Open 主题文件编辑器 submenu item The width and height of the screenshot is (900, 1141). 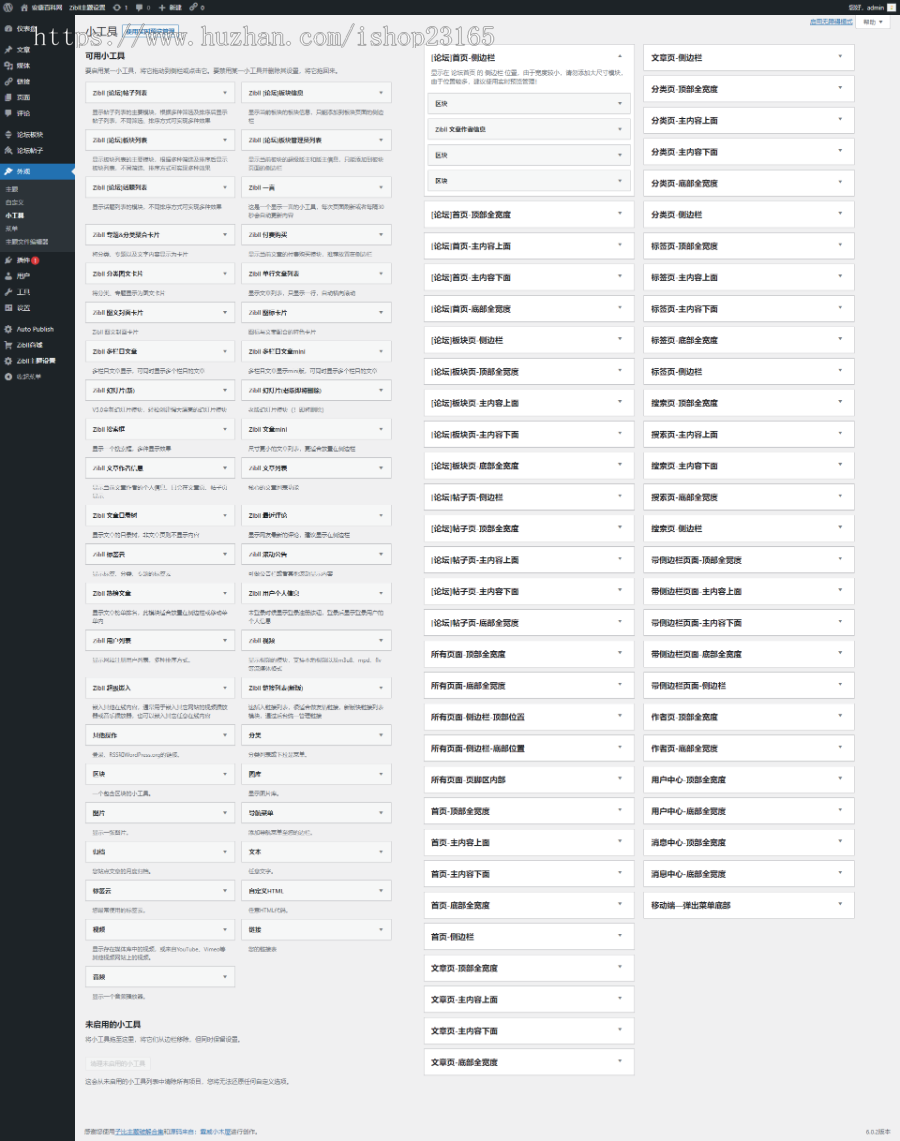[x=27, y=241]
